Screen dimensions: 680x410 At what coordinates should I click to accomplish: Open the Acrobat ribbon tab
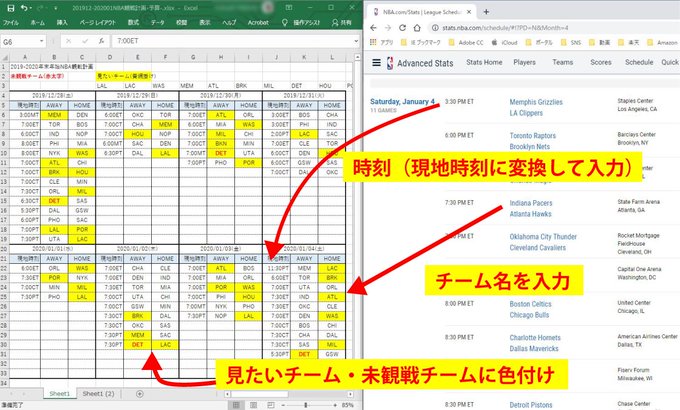pyautogui.click(x=258, y=23)
